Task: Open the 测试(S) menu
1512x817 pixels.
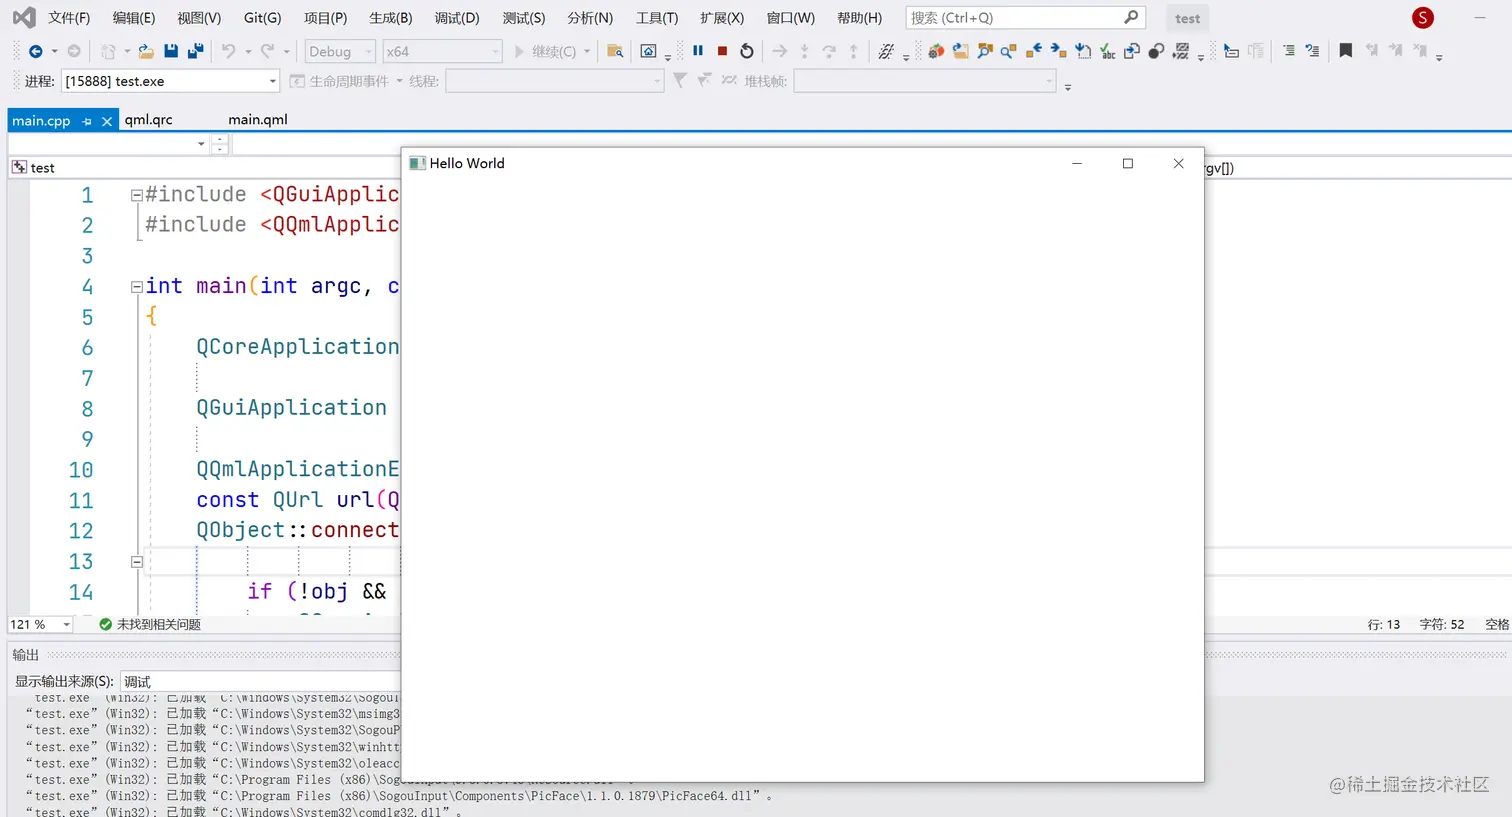Action: pos(524,18)
